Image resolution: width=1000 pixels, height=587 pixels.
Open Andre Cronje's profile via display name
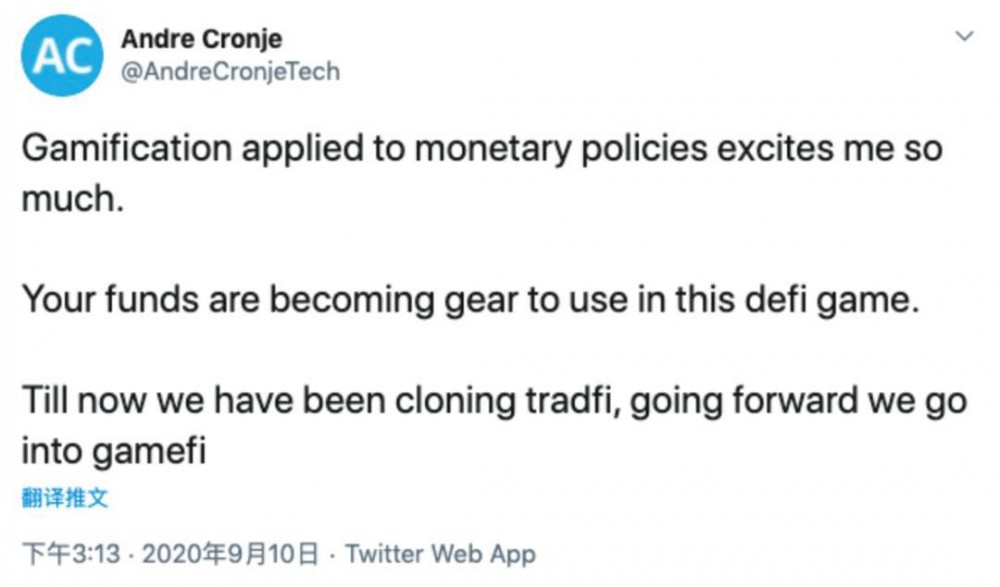[x=201, y=40]
